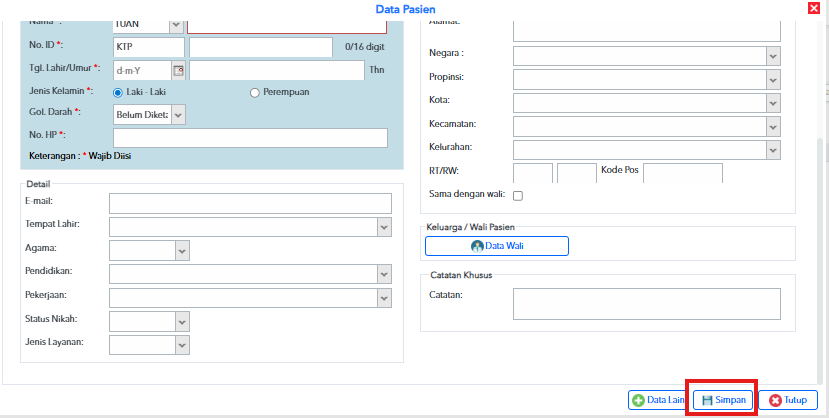Open the Agama dropdown
The width and height of the screenshot is (829, 418).
(182, 250)
